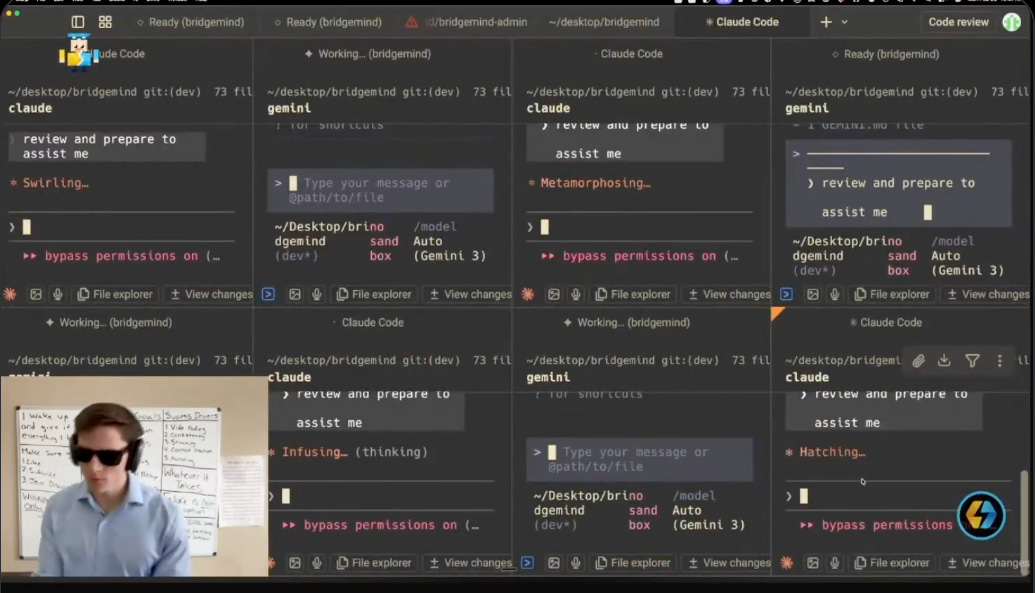The width and height of the screenshot is (1035, 593).
Task: Toggle microphone in gemini pane beside Swirling pane
Action: click(316, 294)
